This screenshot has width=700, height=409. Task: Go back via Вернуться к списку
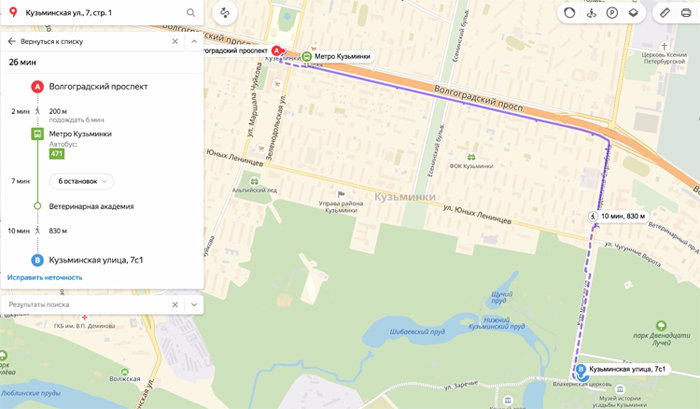tap(46, 42)
